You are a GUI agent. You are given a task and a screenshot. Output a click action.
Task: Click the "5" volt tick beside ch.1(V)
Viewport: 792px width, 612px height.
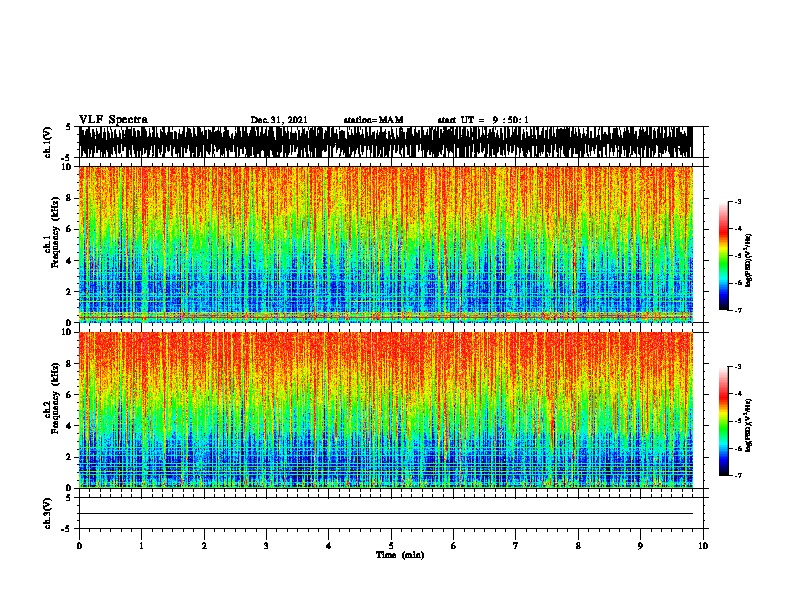(x=68, y=127)
